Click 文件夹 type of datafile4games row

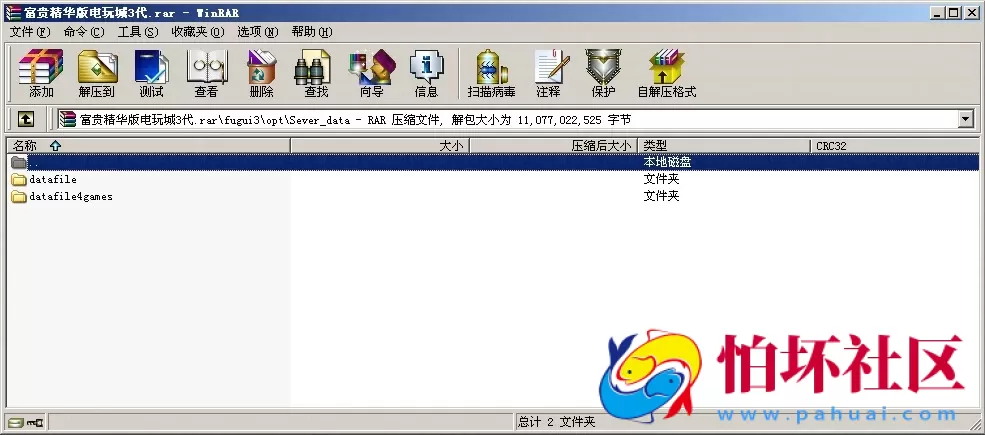pos(661,196)
